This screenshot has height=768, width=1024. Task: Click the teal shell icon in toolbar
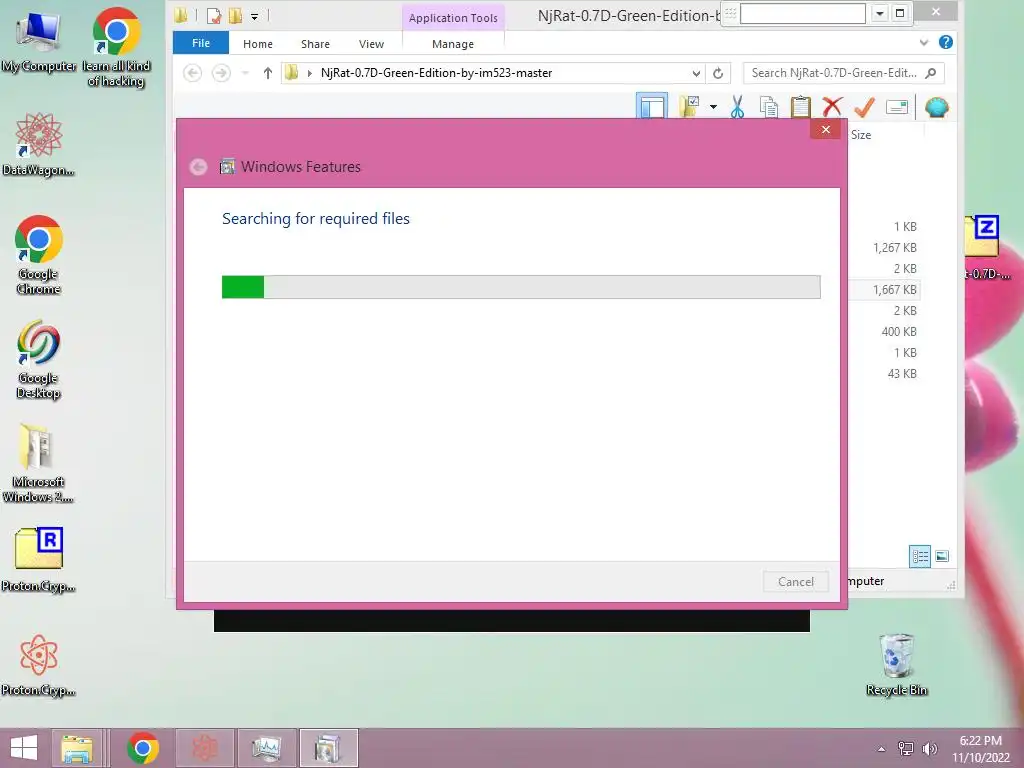point(936,107)
